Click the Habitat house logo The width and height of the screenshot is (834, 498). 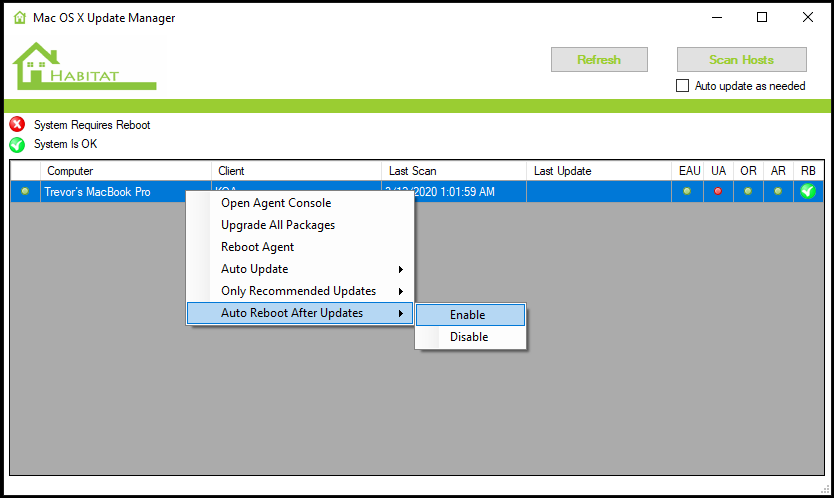82,67
